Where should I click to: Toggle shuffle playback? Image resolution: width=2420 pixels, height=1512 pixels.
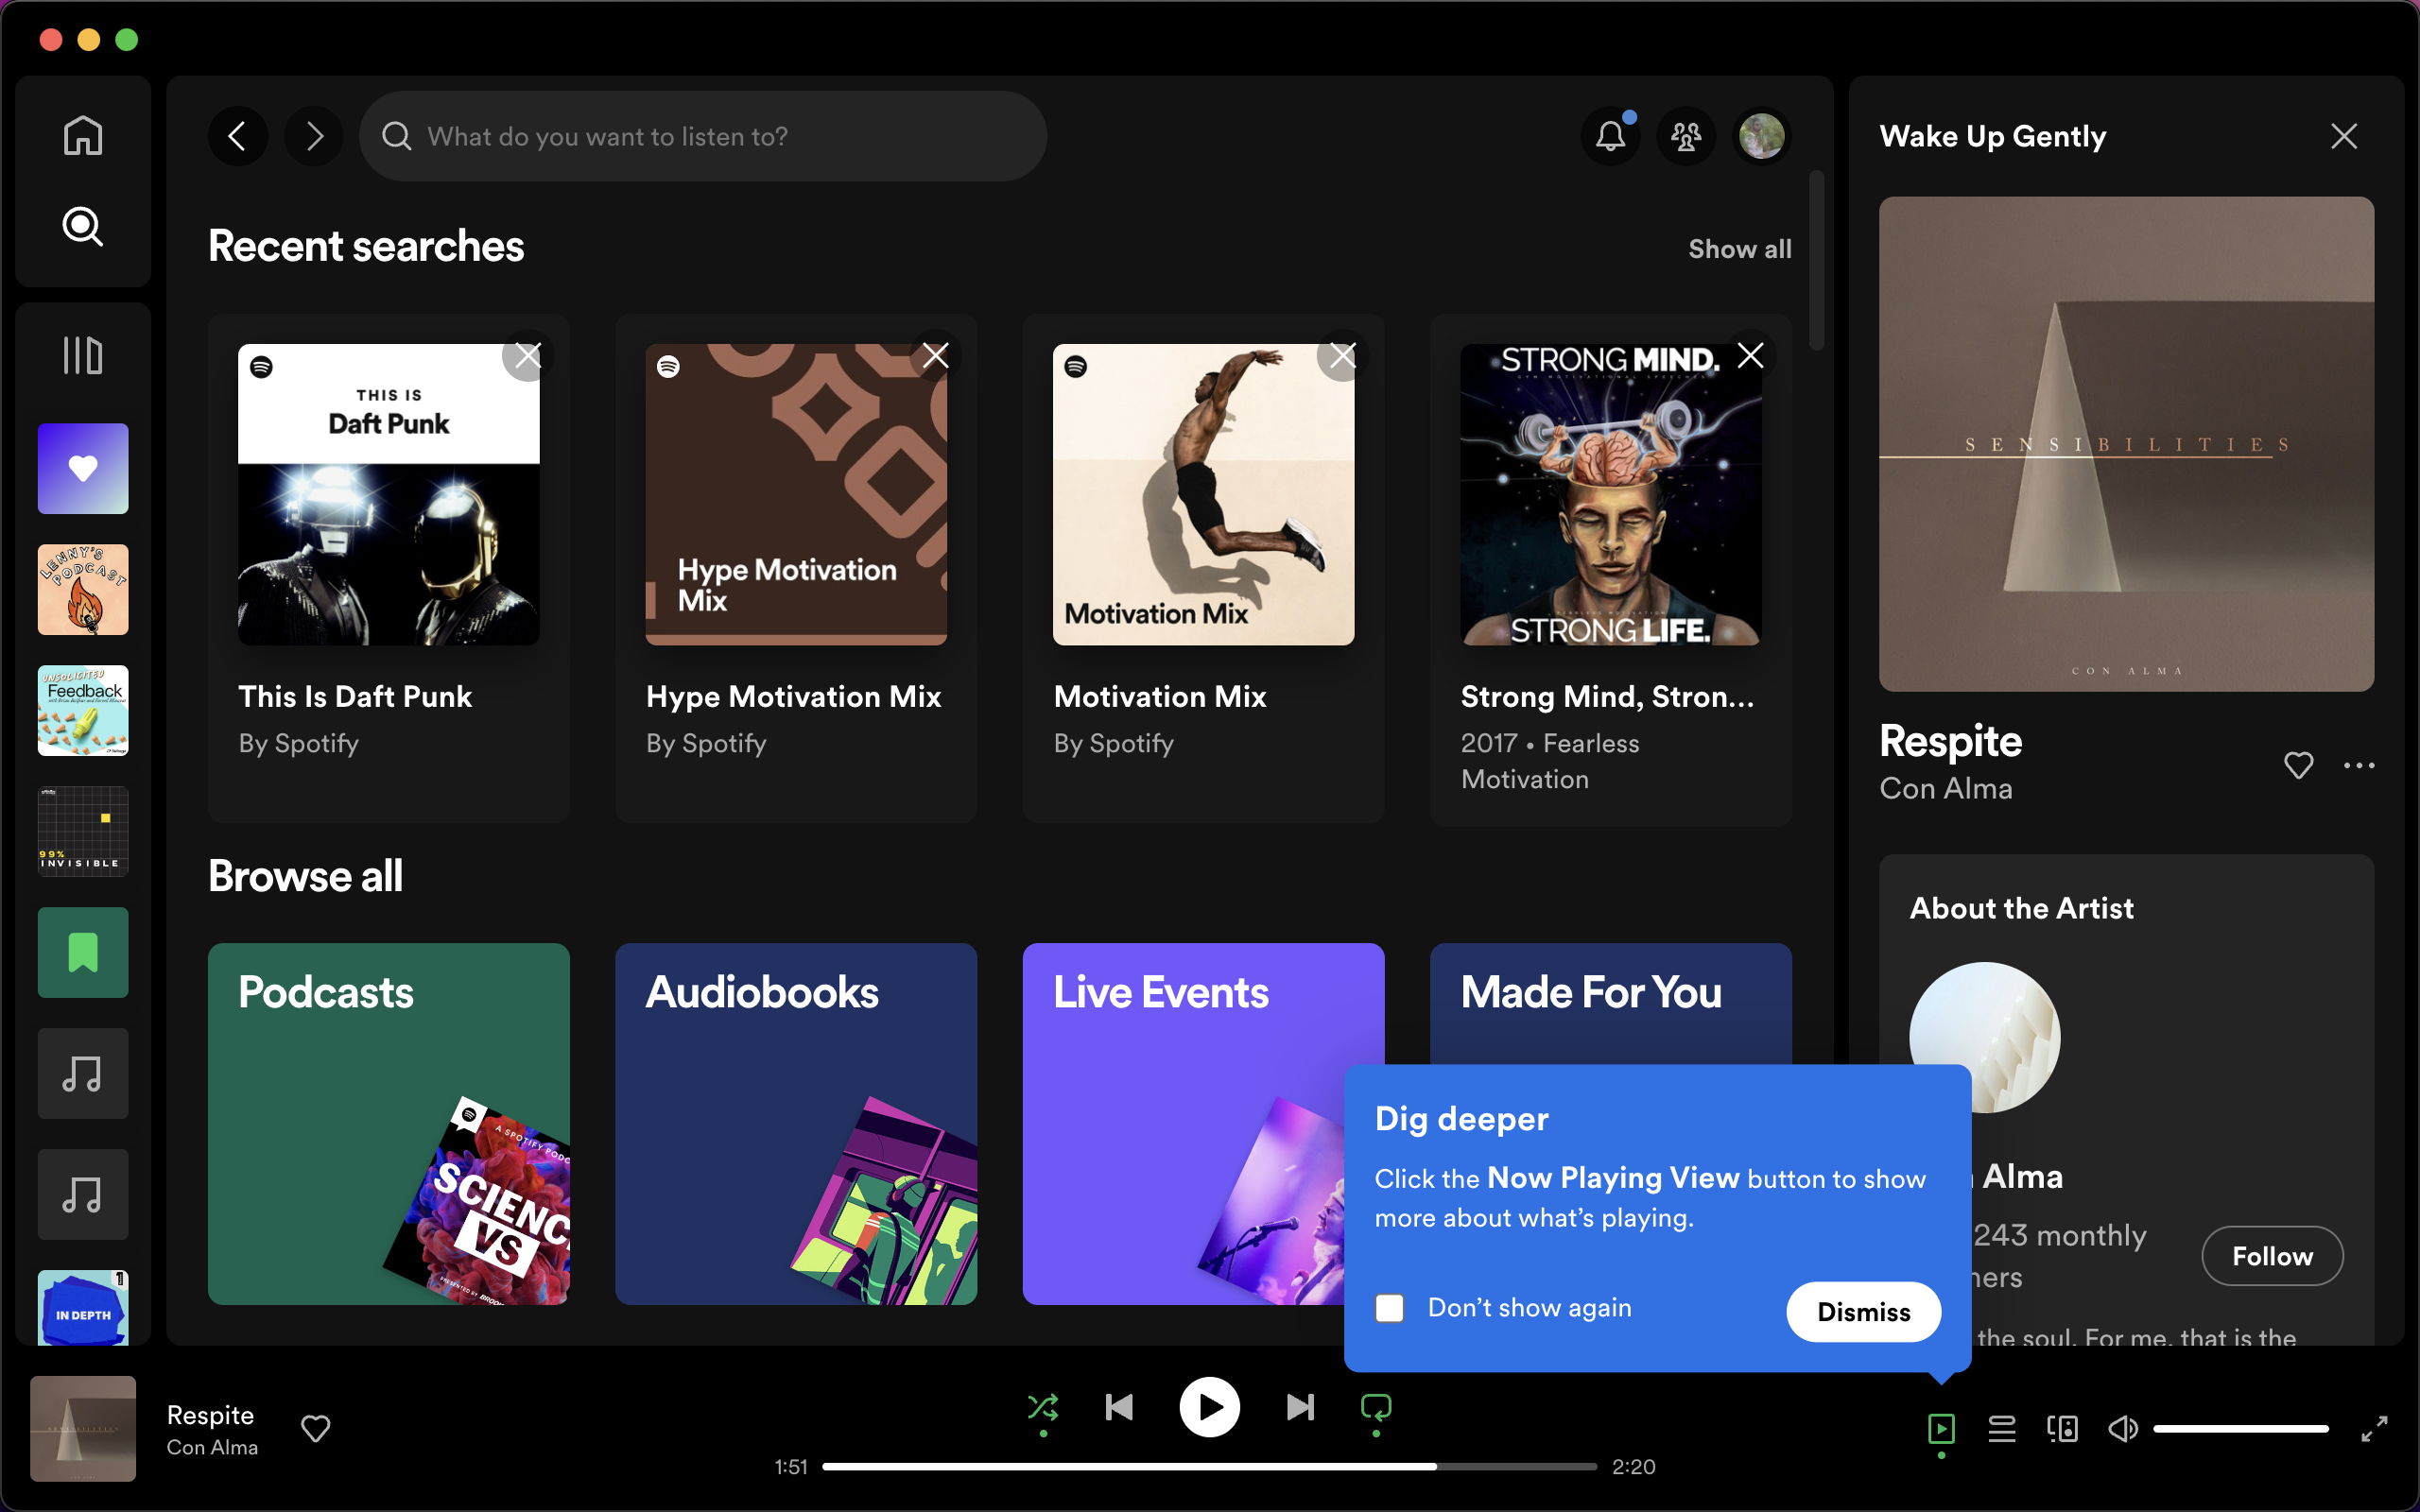click(1043, 1408)
